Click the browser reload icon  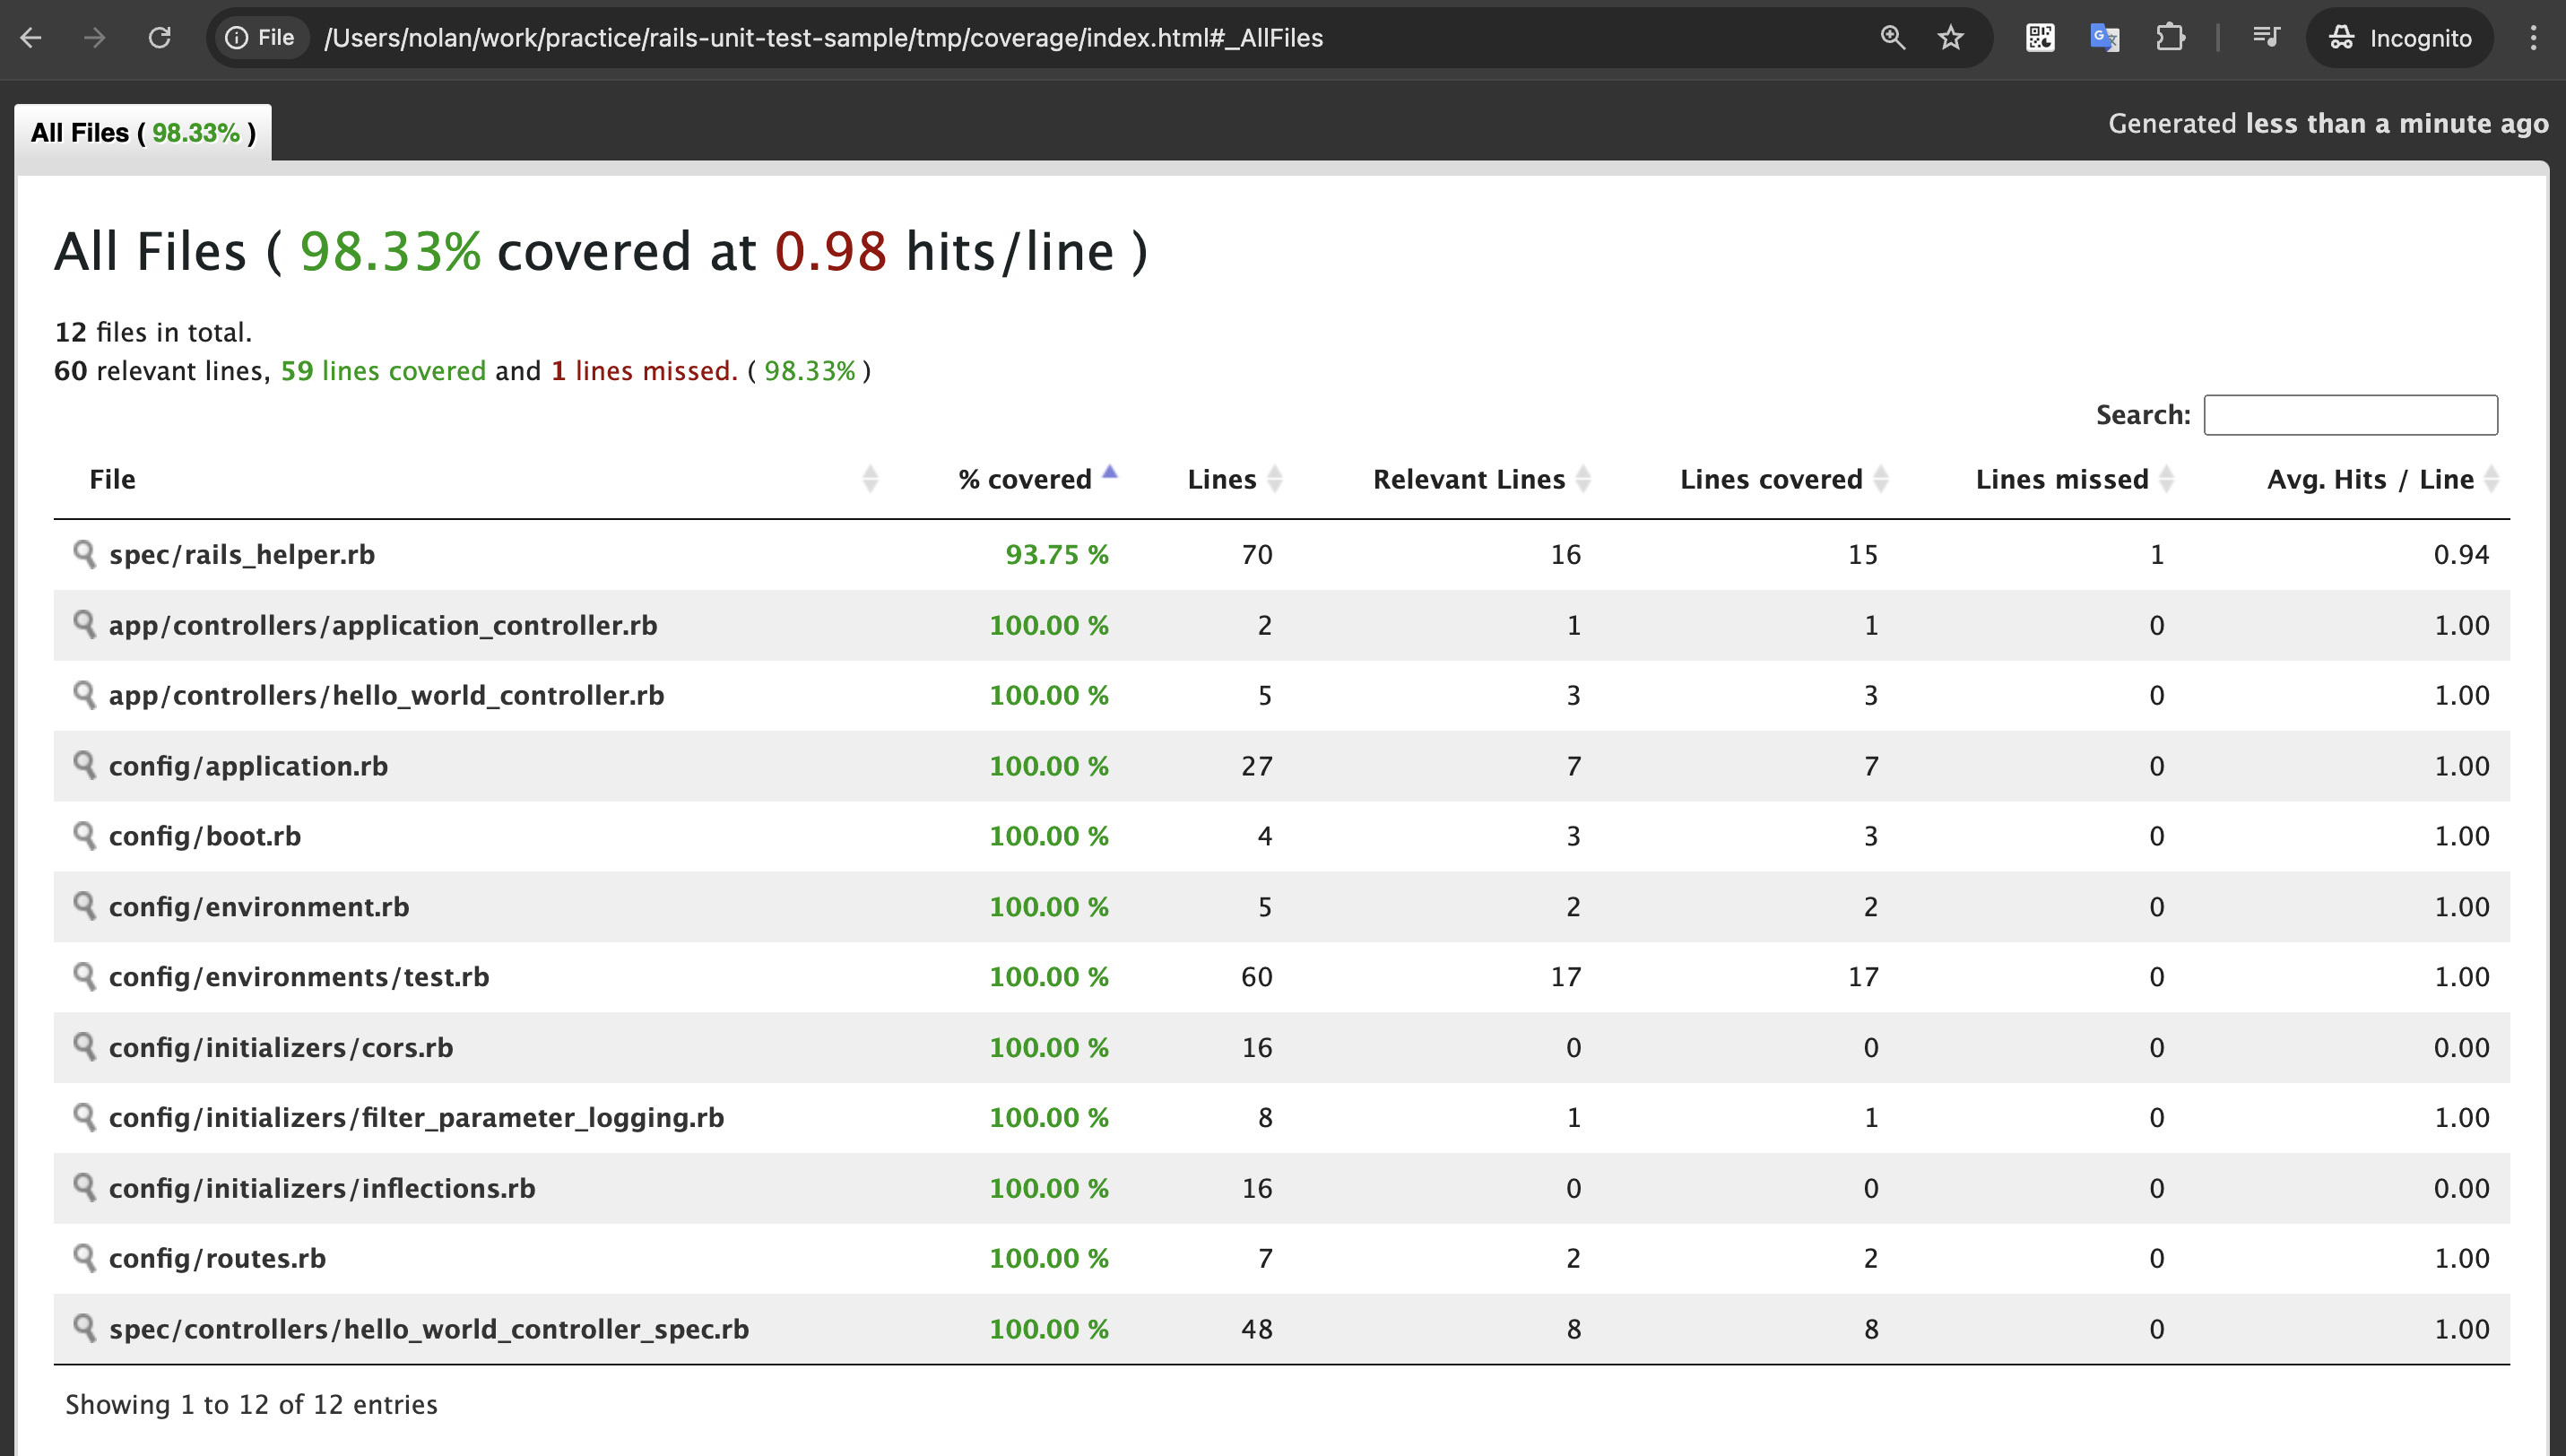click(x=160, y=38)
